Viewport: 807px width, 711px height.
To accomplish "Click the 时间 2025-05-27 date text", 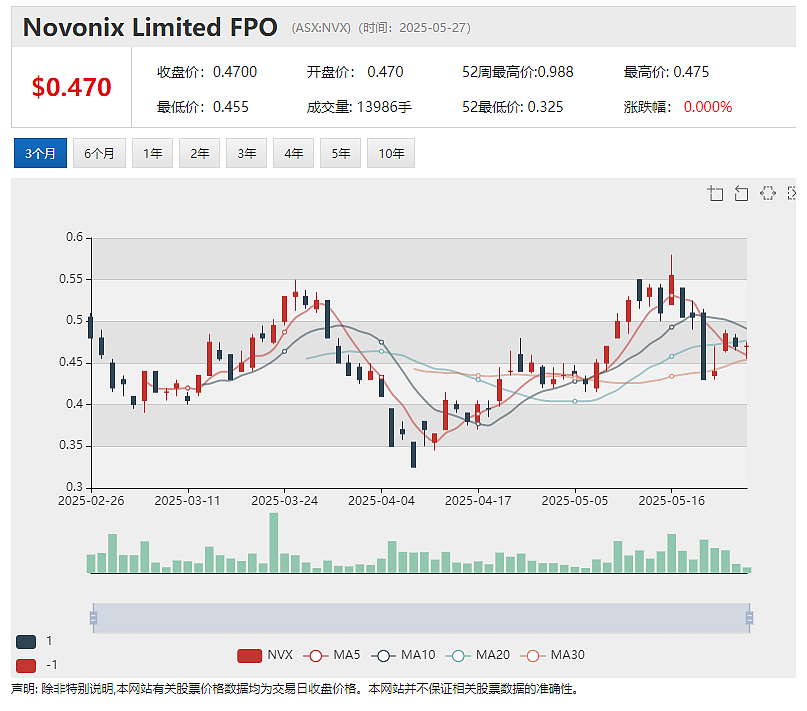I will 414,28.
